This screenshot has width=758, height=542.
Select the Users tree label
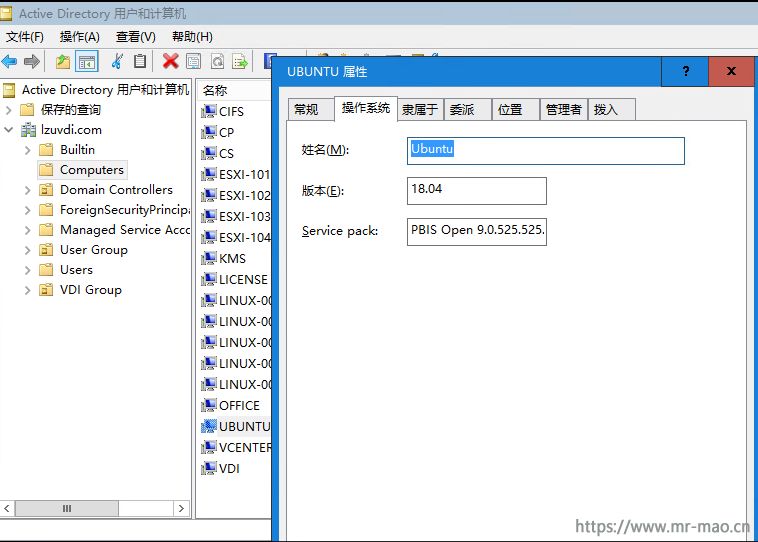(x=76, y=270)
